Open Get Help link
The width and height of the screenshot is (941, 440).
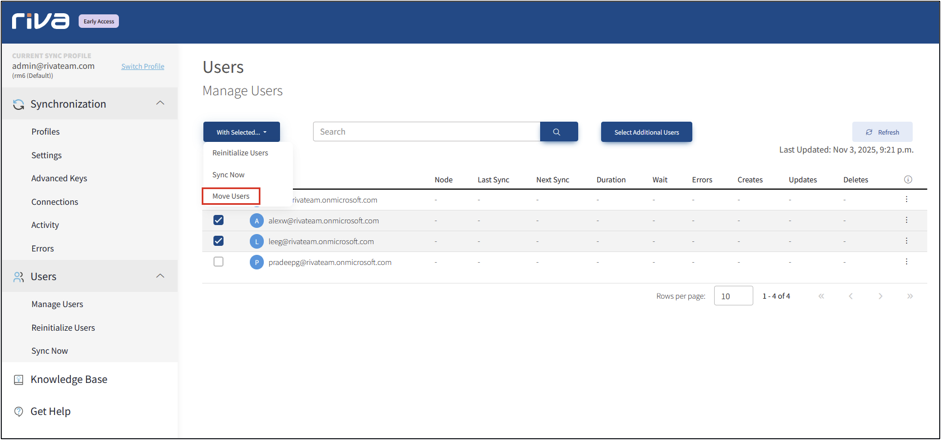(50, 412)
